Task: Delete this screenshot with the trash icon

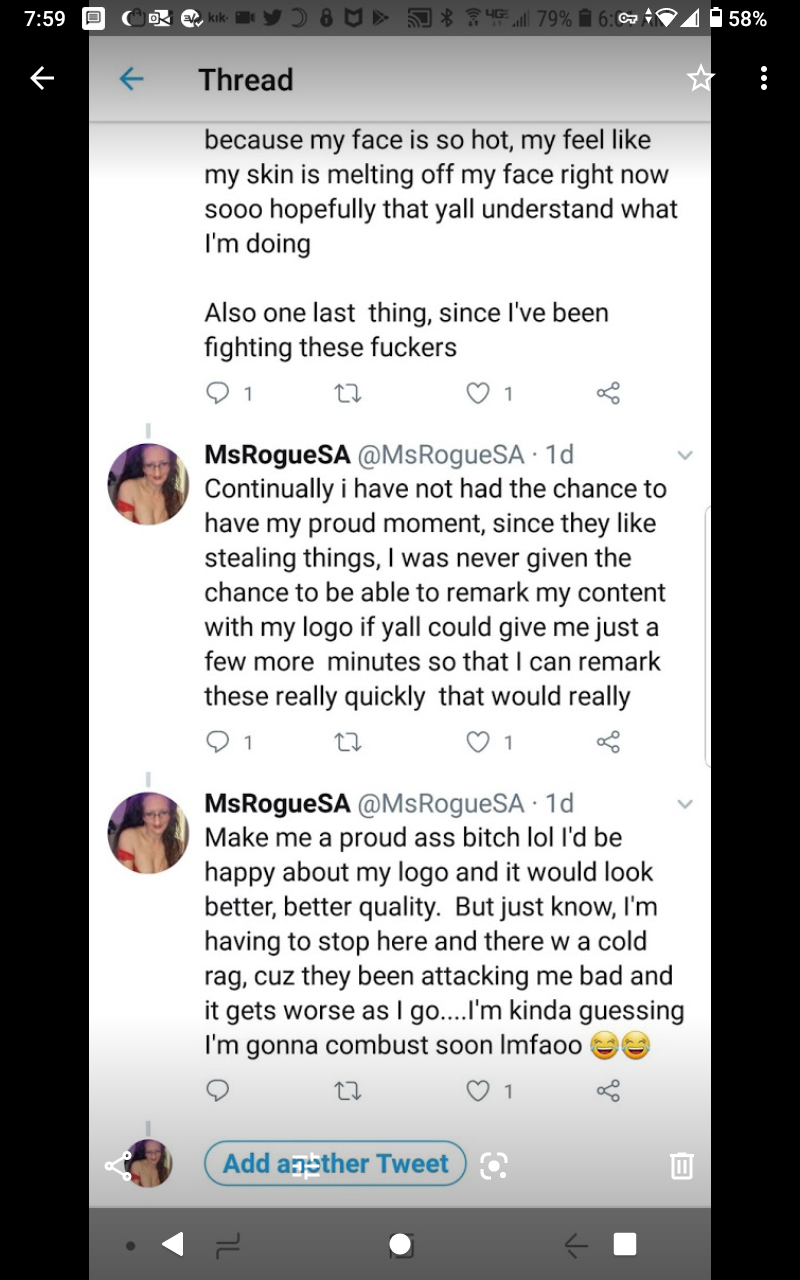Action: (681, 1164)
